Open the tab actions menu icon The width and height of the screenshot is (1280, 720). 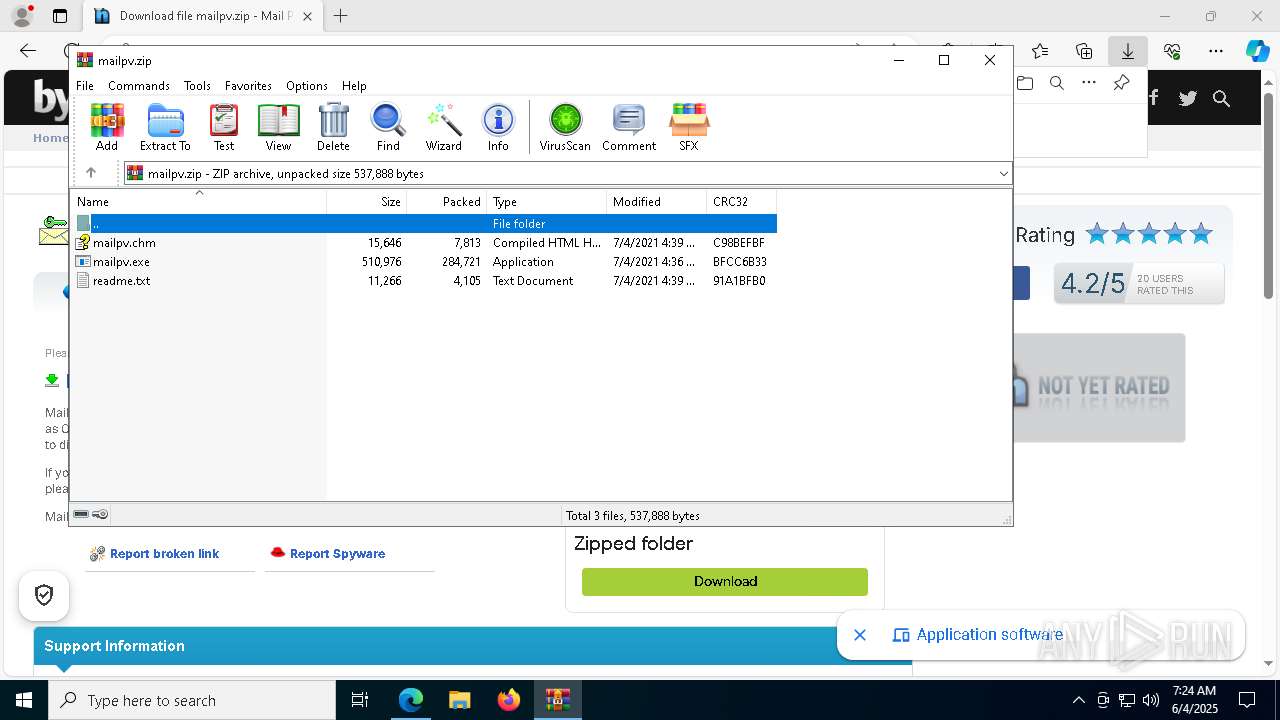click(60, 16)
